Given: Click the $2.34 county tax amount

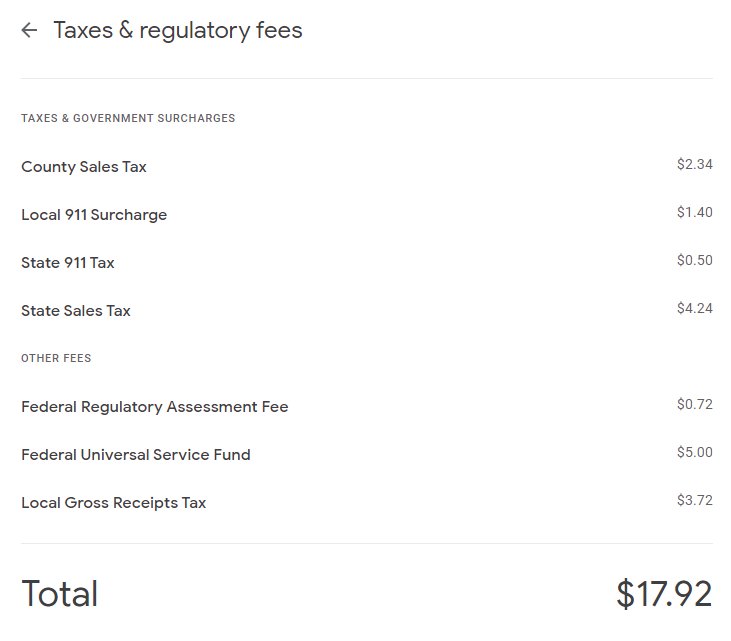Looking at the screenshot, I should (x=695, y=164).
